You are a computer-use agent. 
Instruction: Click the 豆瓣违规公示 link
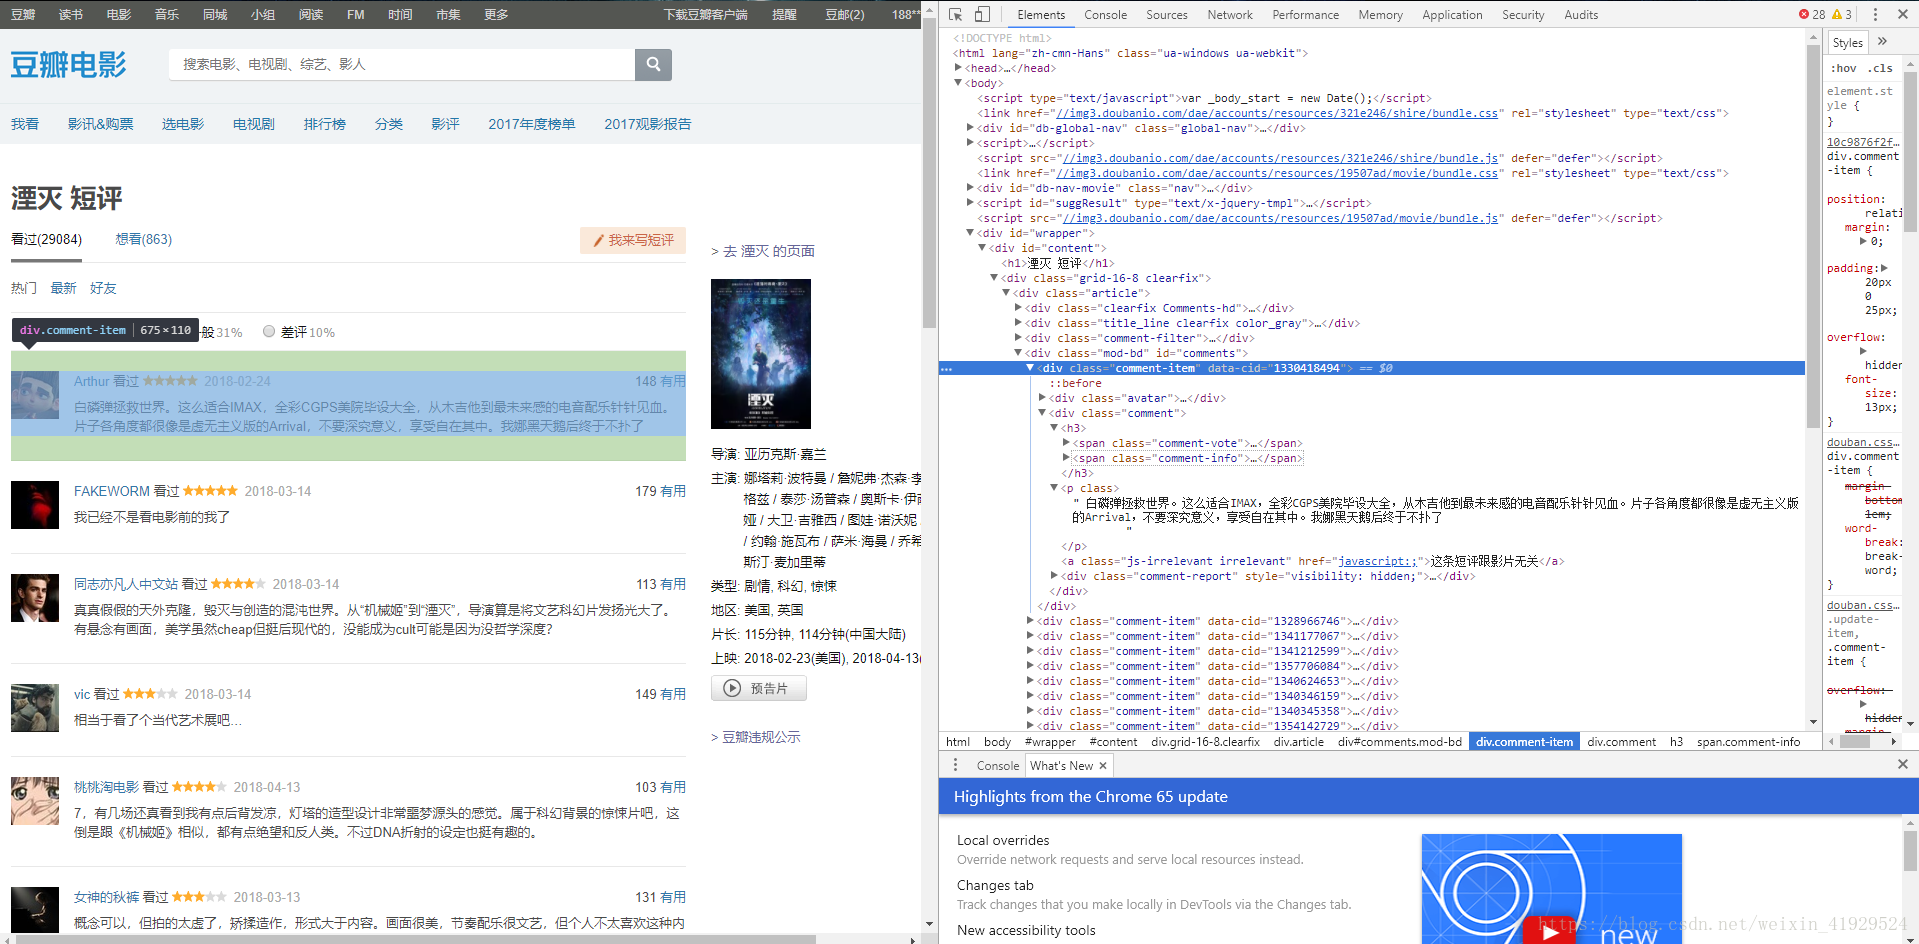[756, 737]
